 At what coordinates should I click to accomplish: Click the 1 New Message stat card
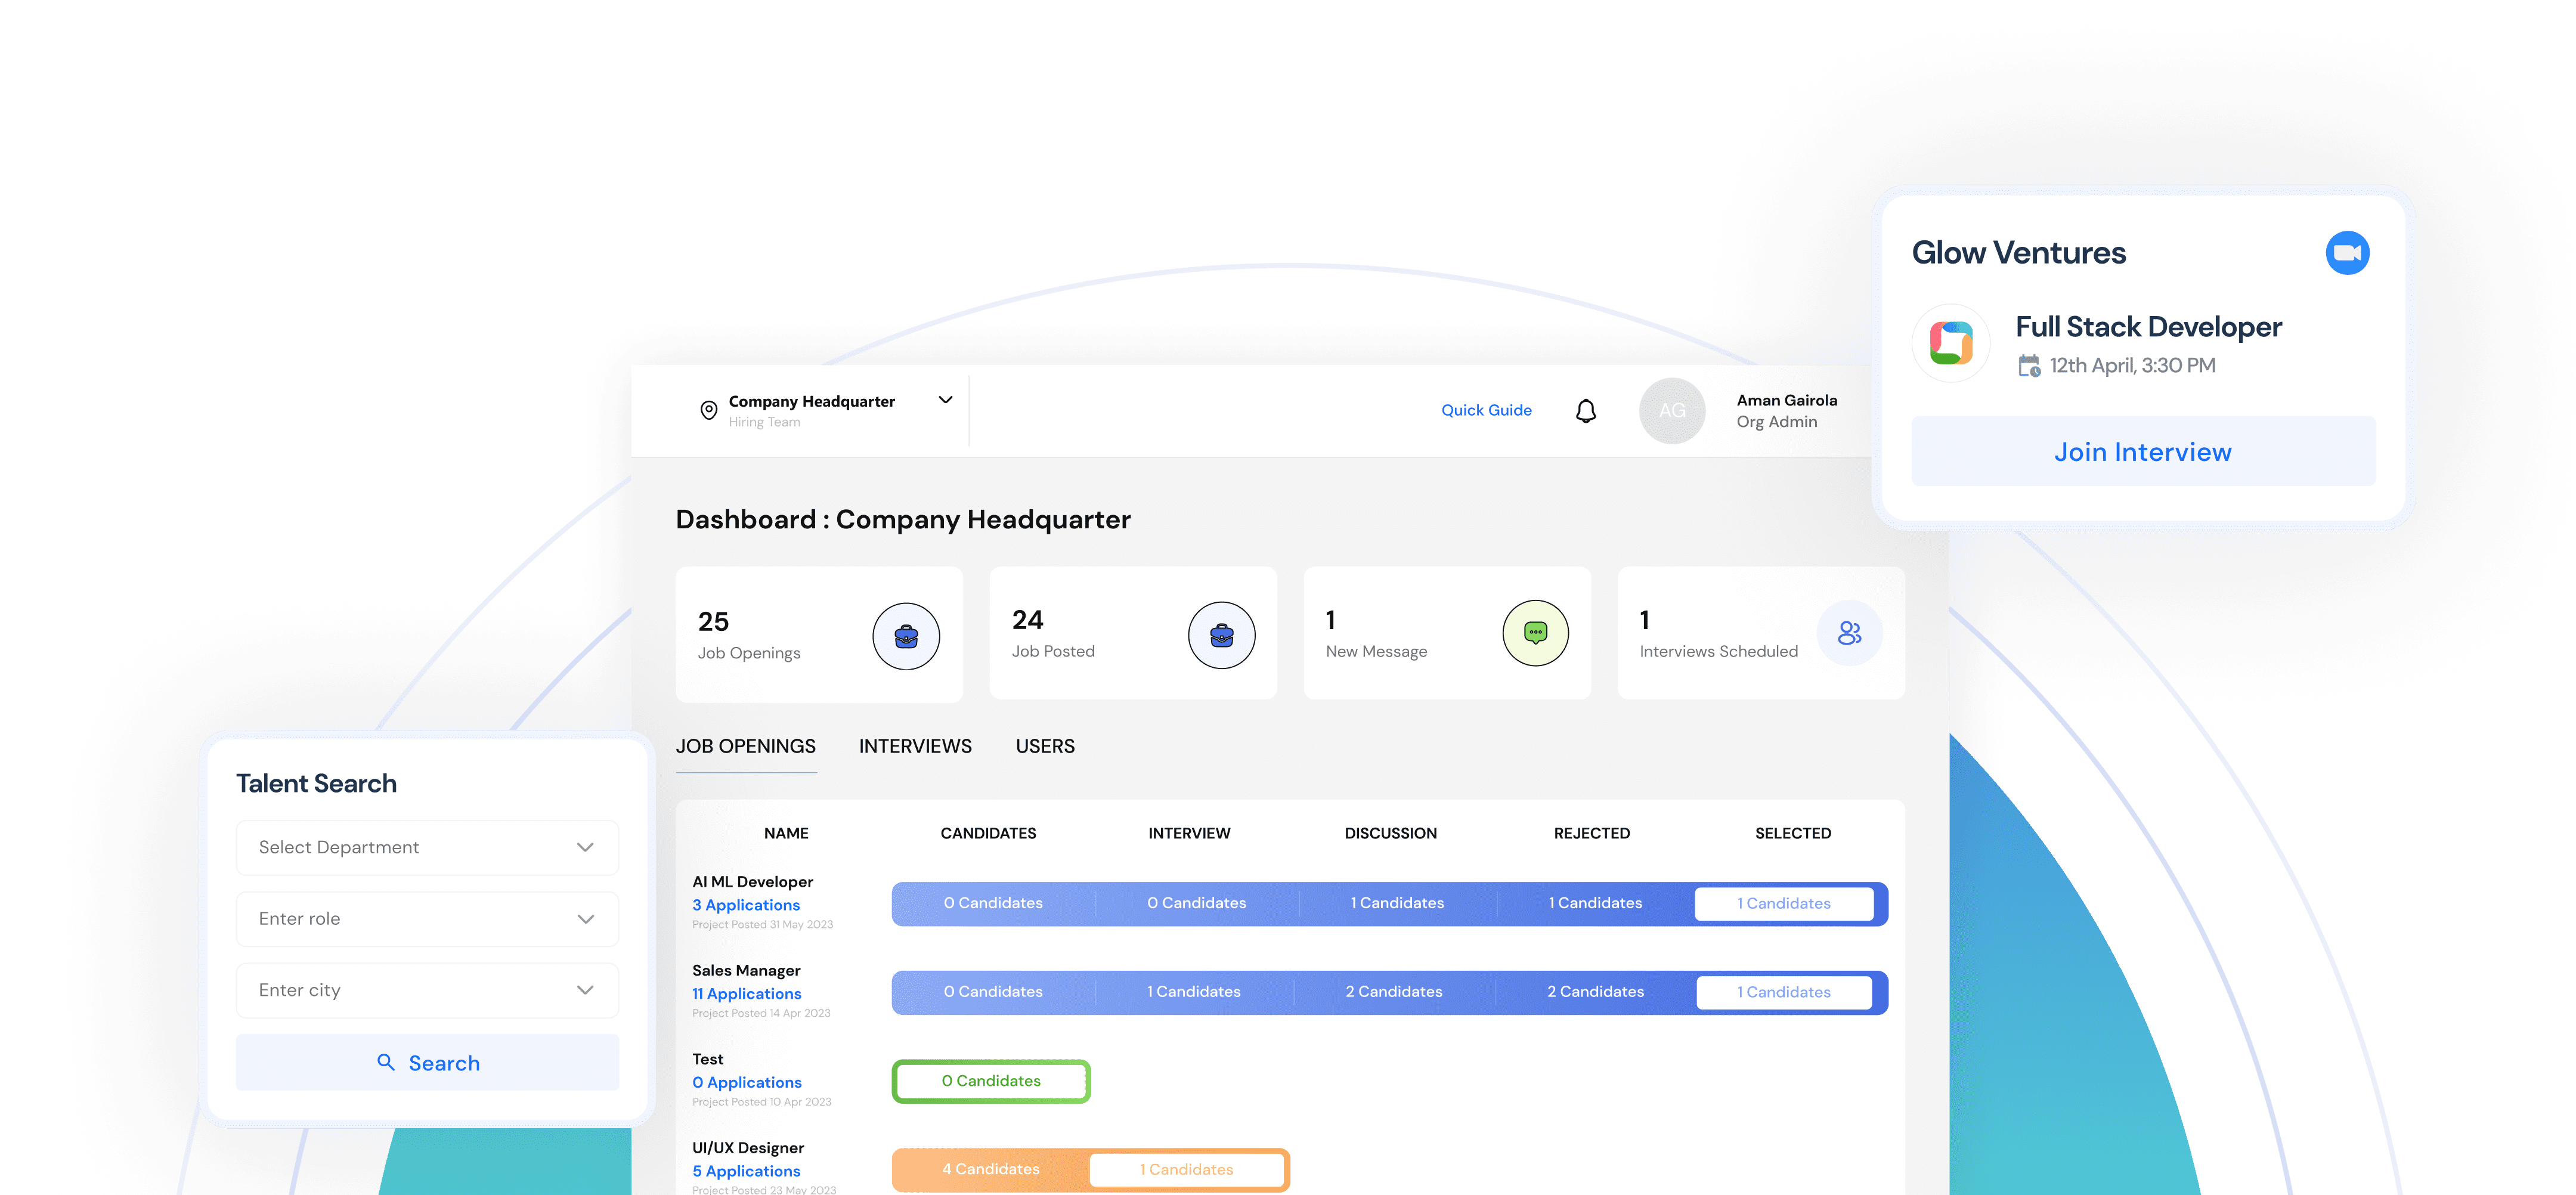[1447, 633]
